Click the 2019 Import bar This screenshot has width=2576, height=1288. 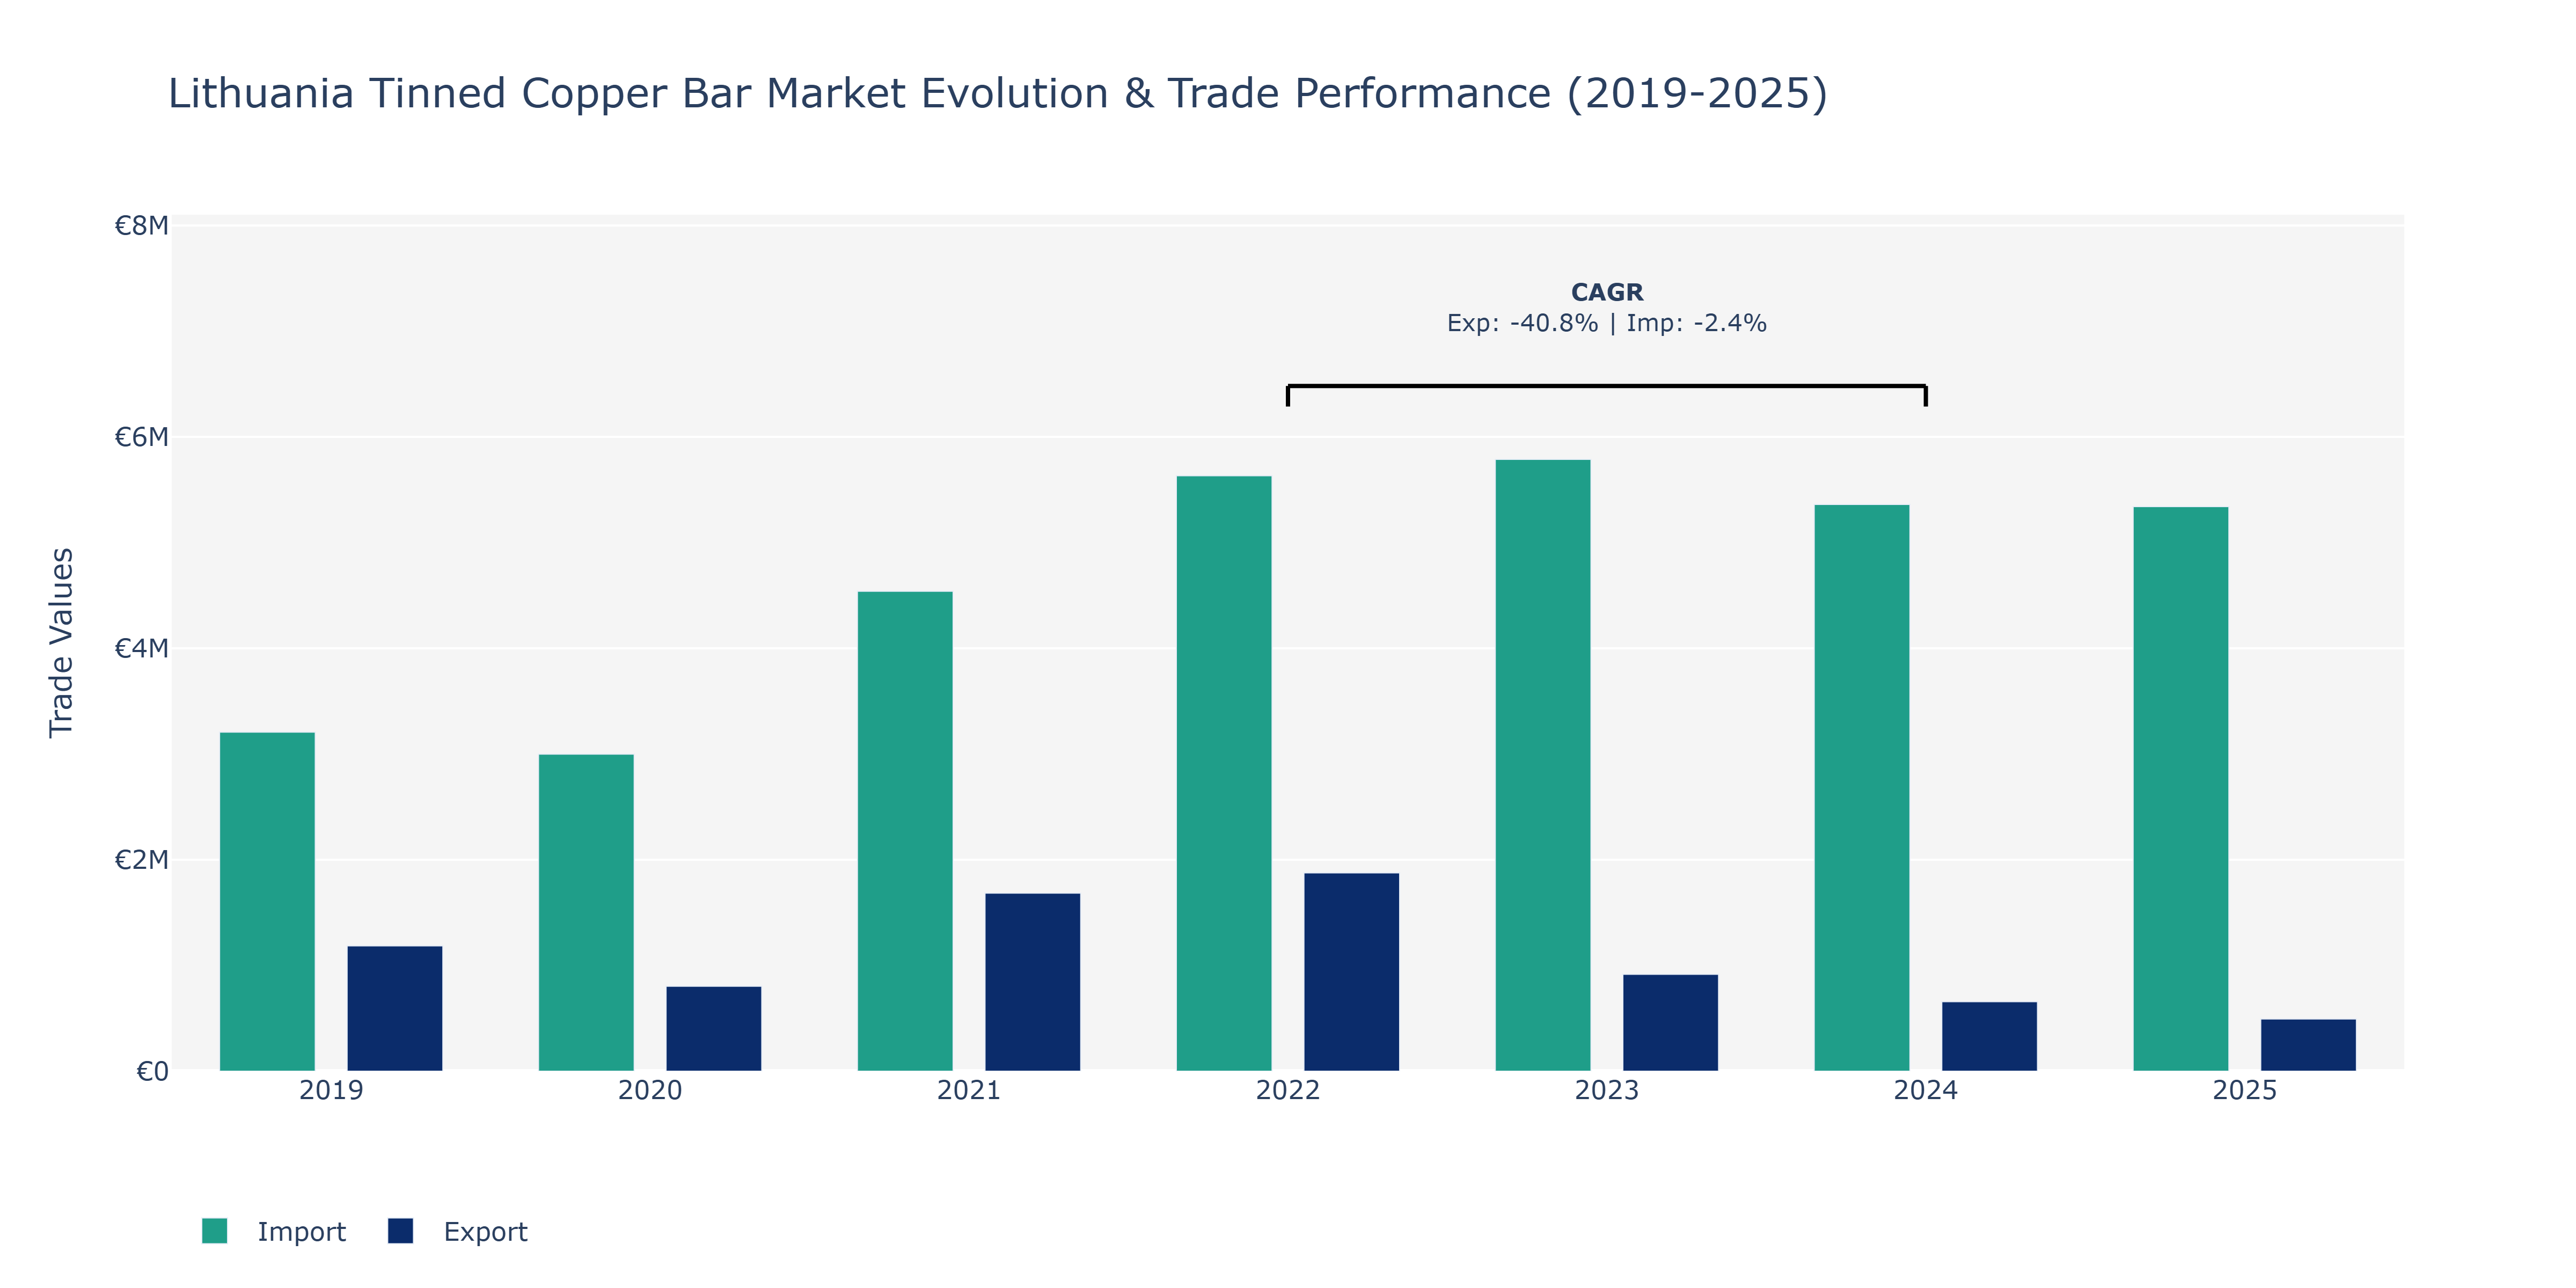click(x=267, y=901)
